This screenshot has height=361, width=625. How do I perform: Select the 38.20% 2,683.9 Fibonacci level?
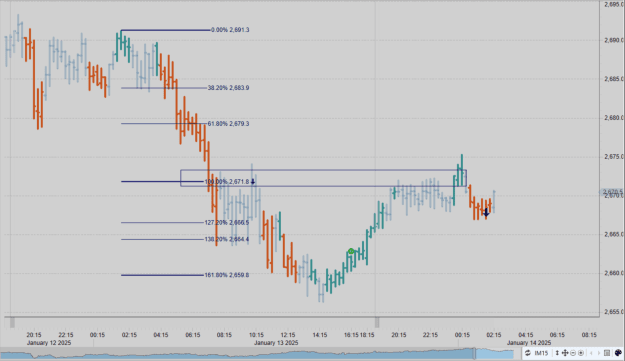(228, 88)
